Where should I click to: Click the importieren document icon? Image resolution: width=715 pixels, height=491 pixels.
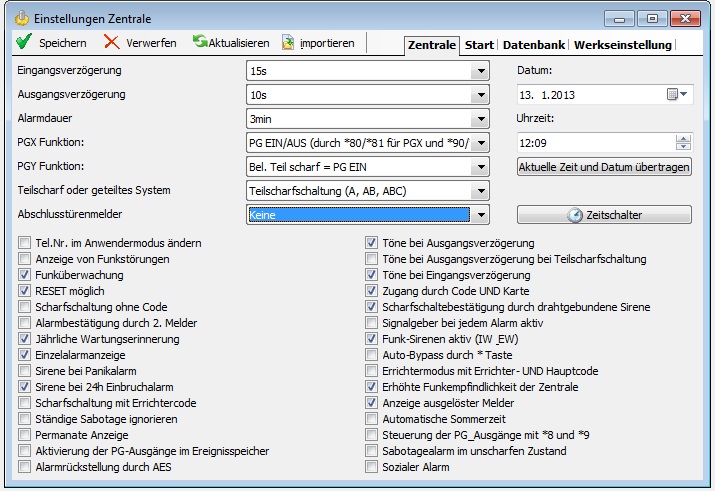(288, 43)
